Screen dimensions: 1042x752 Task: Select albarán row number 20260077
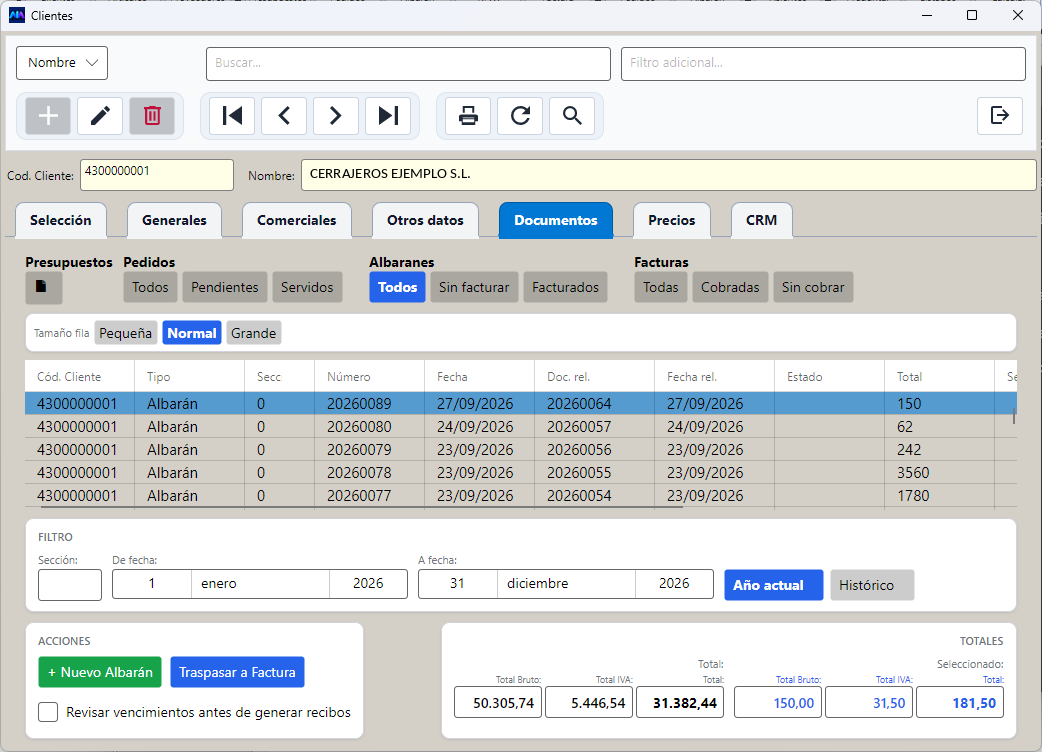click(x=520, y=496)
